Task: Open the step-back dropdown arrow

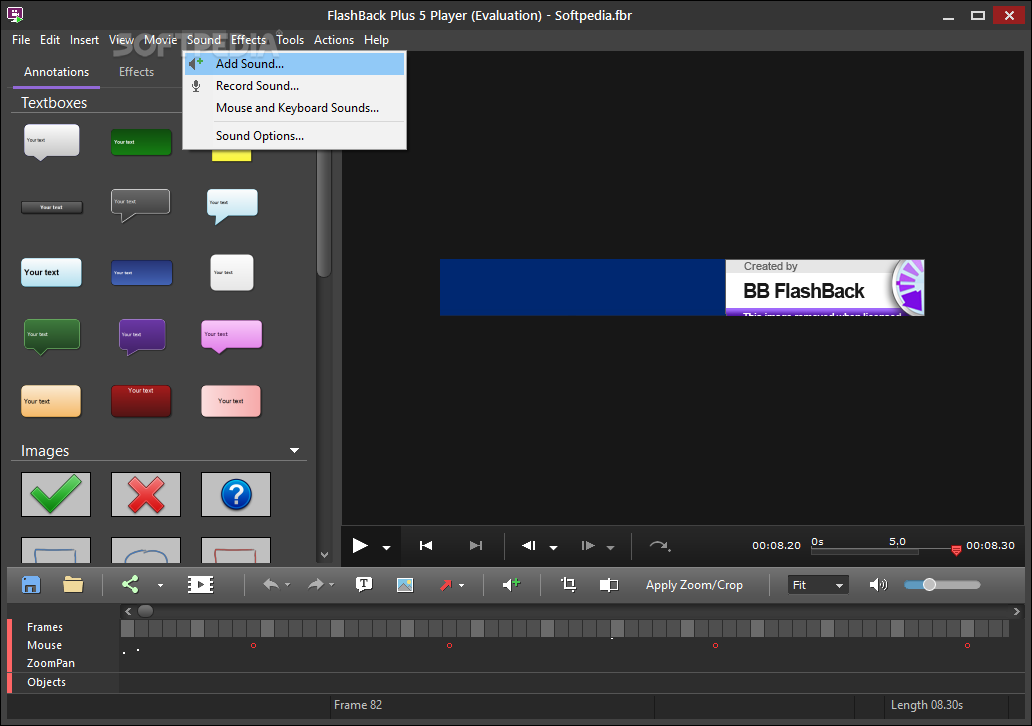Action: click(x=554, y=548)
